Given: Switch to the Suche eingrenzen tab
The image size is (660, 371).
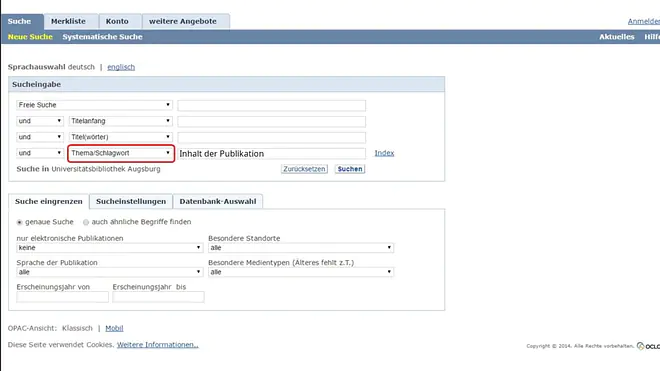Looking at the screenshot, I should (x=49, y=201).
